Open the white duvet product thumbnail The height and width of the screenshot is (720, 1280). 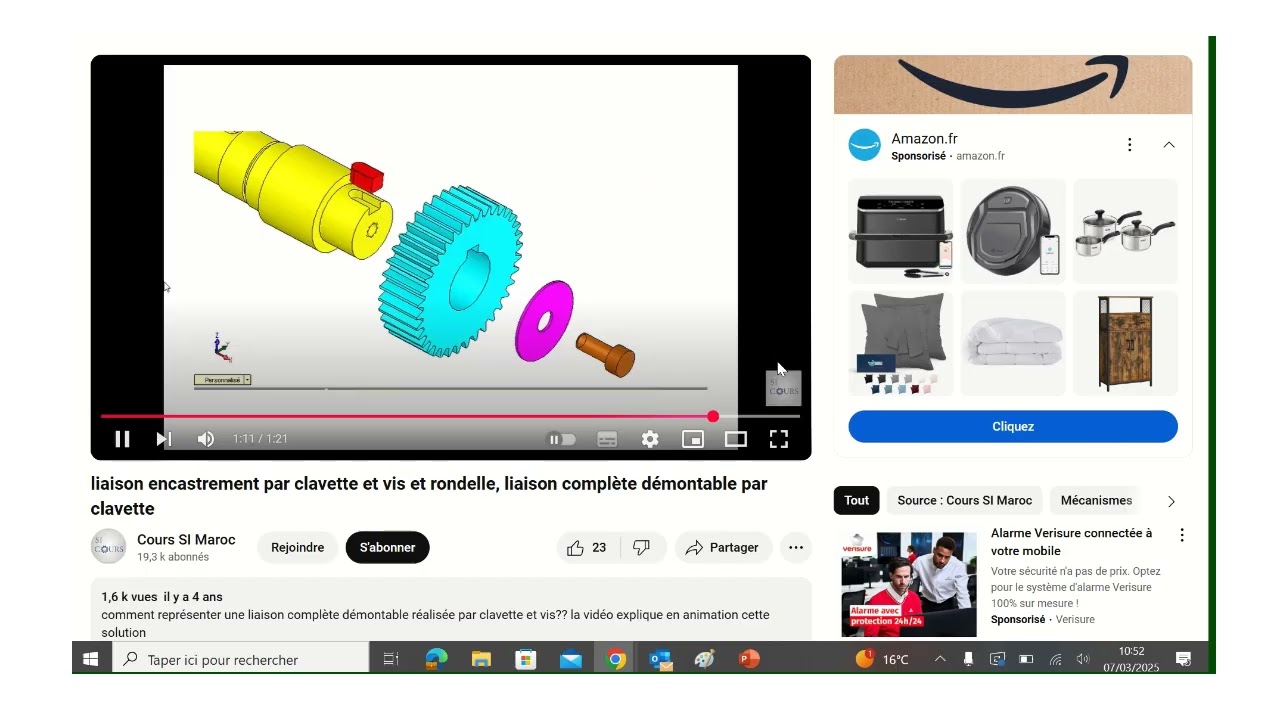(1013, 343)
